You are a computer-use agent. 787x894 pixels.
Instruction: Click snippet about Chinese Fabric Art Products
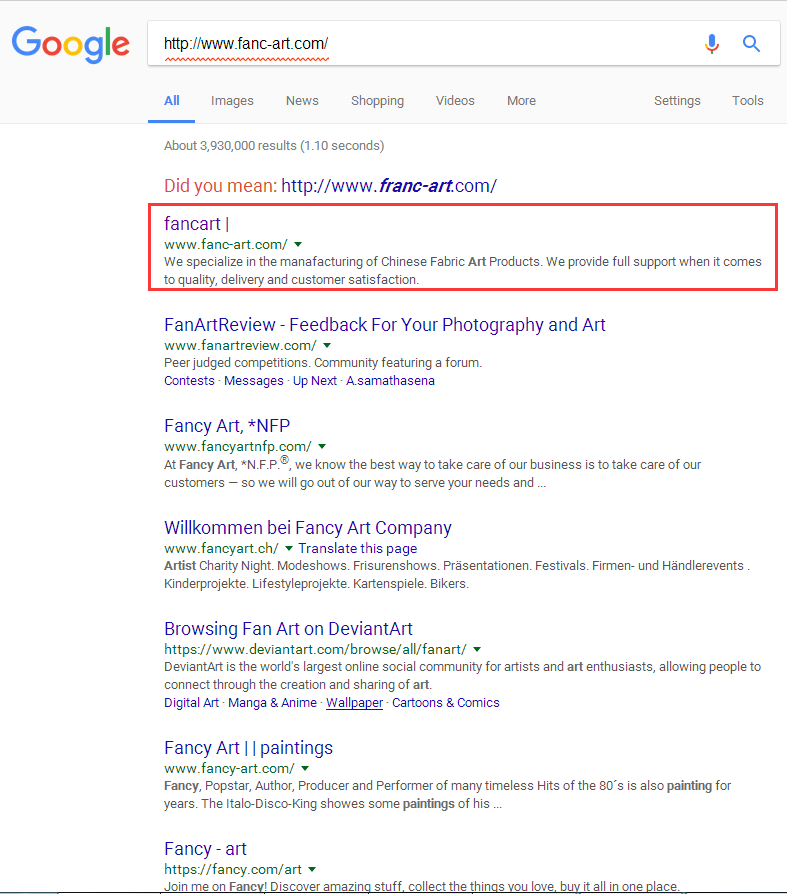click(x=463, y=270)
